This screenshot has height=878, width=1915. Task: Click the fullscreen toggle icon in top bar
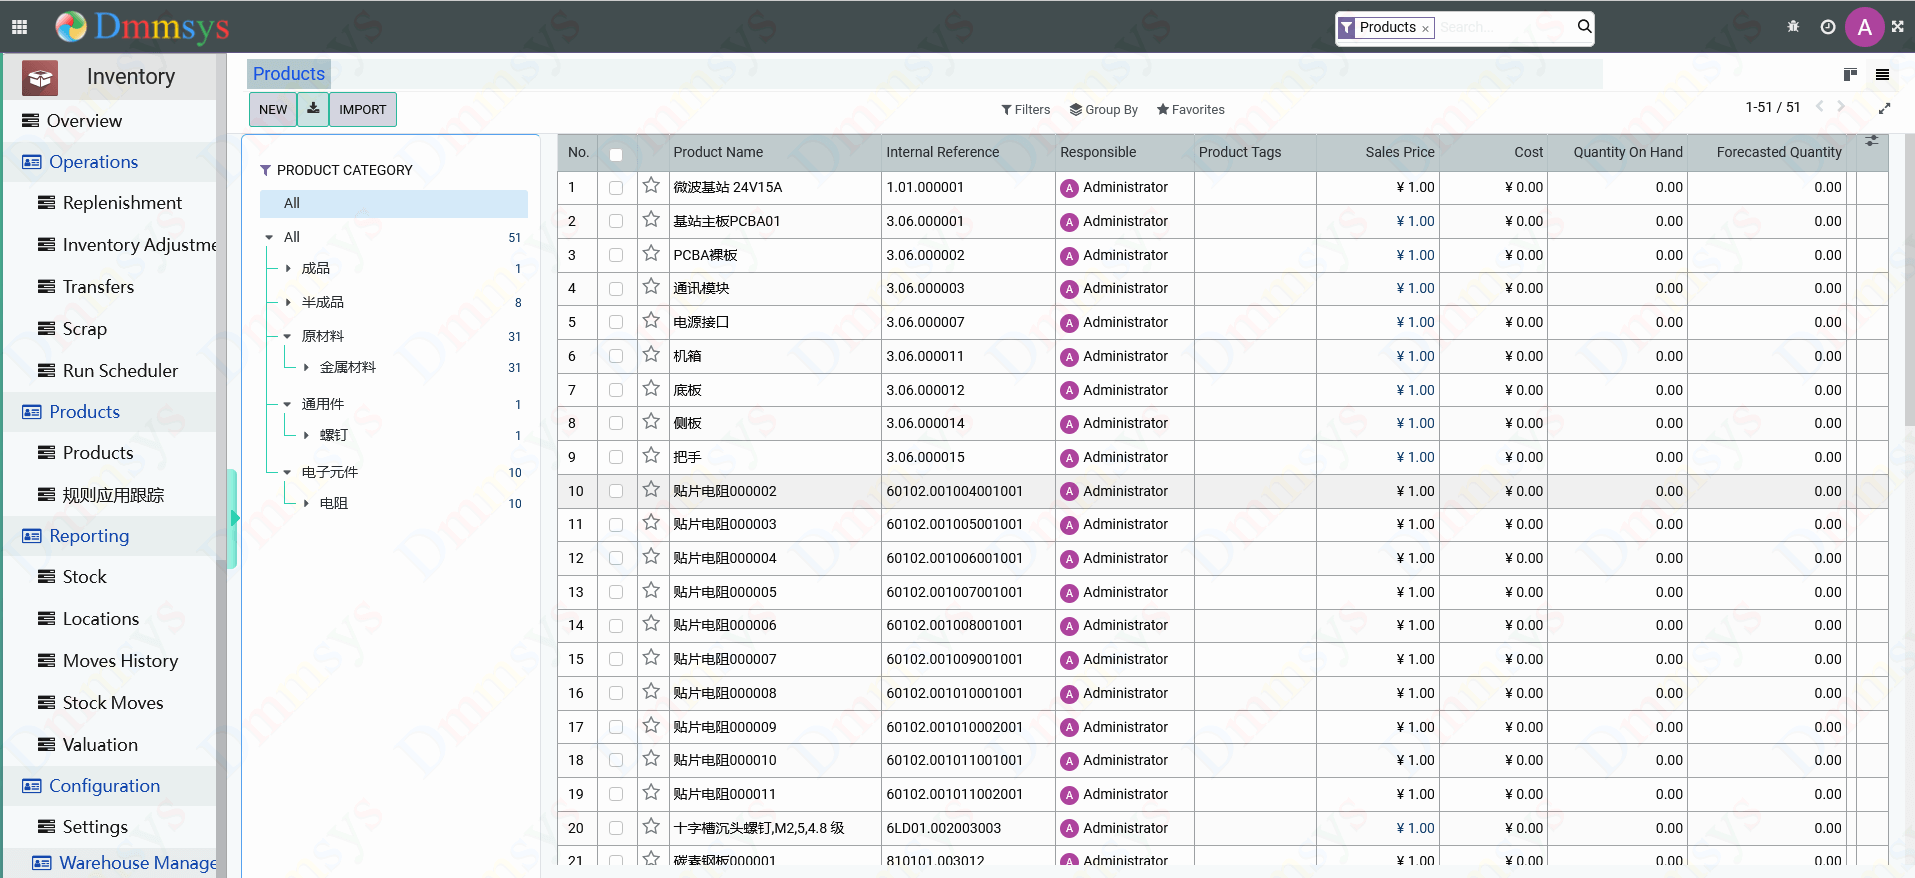(x=1897, y=27)
